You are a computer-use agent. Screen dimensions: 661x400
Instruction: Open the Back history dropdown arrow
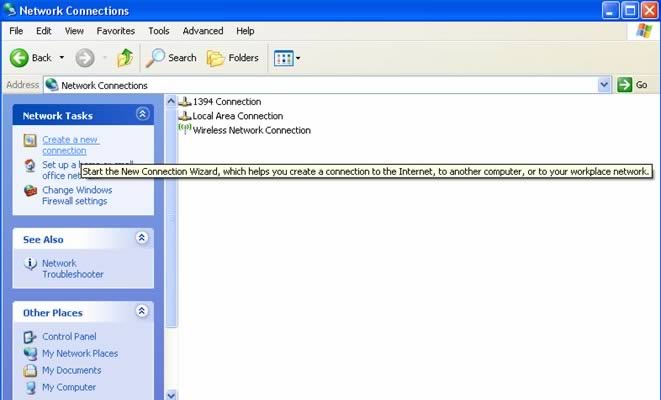[62, 58]
